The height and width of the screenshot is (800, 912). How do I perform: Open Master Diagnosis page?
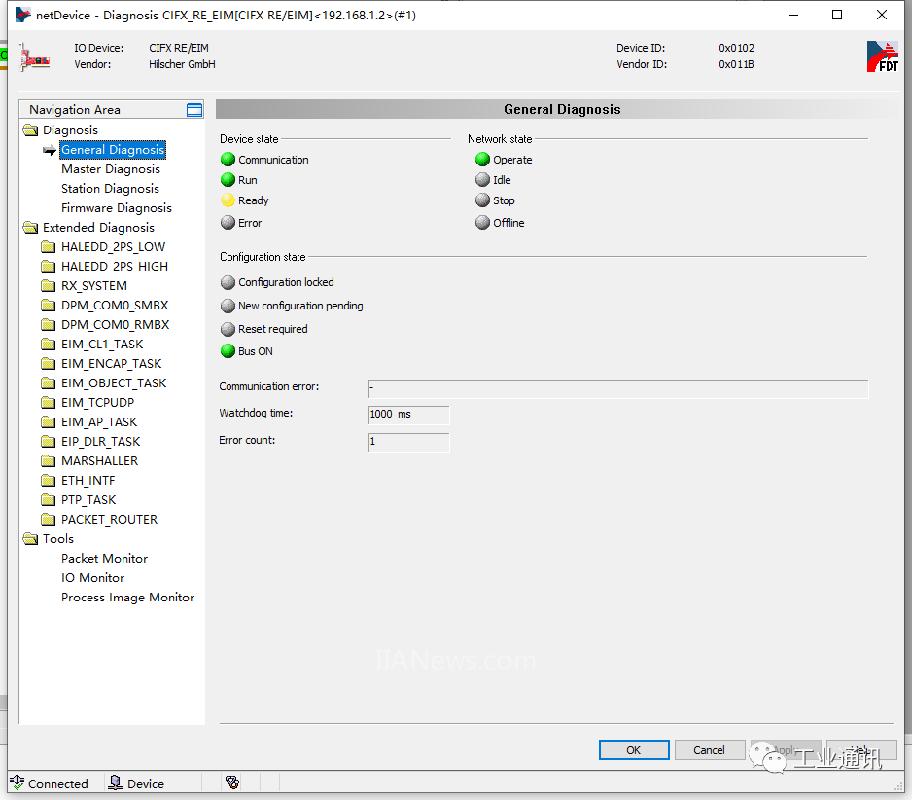pyautogui.click(x=110, y=169)
